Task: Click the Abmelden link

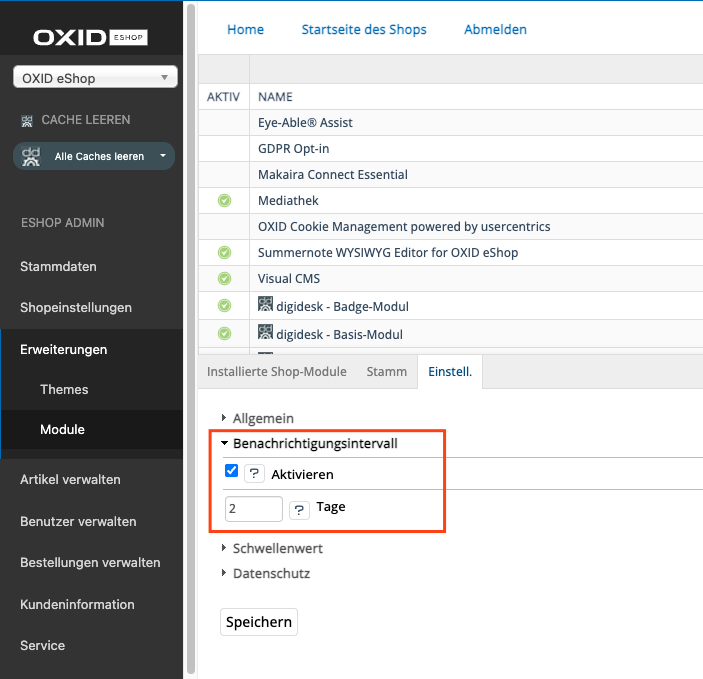Action: [495, 29]
